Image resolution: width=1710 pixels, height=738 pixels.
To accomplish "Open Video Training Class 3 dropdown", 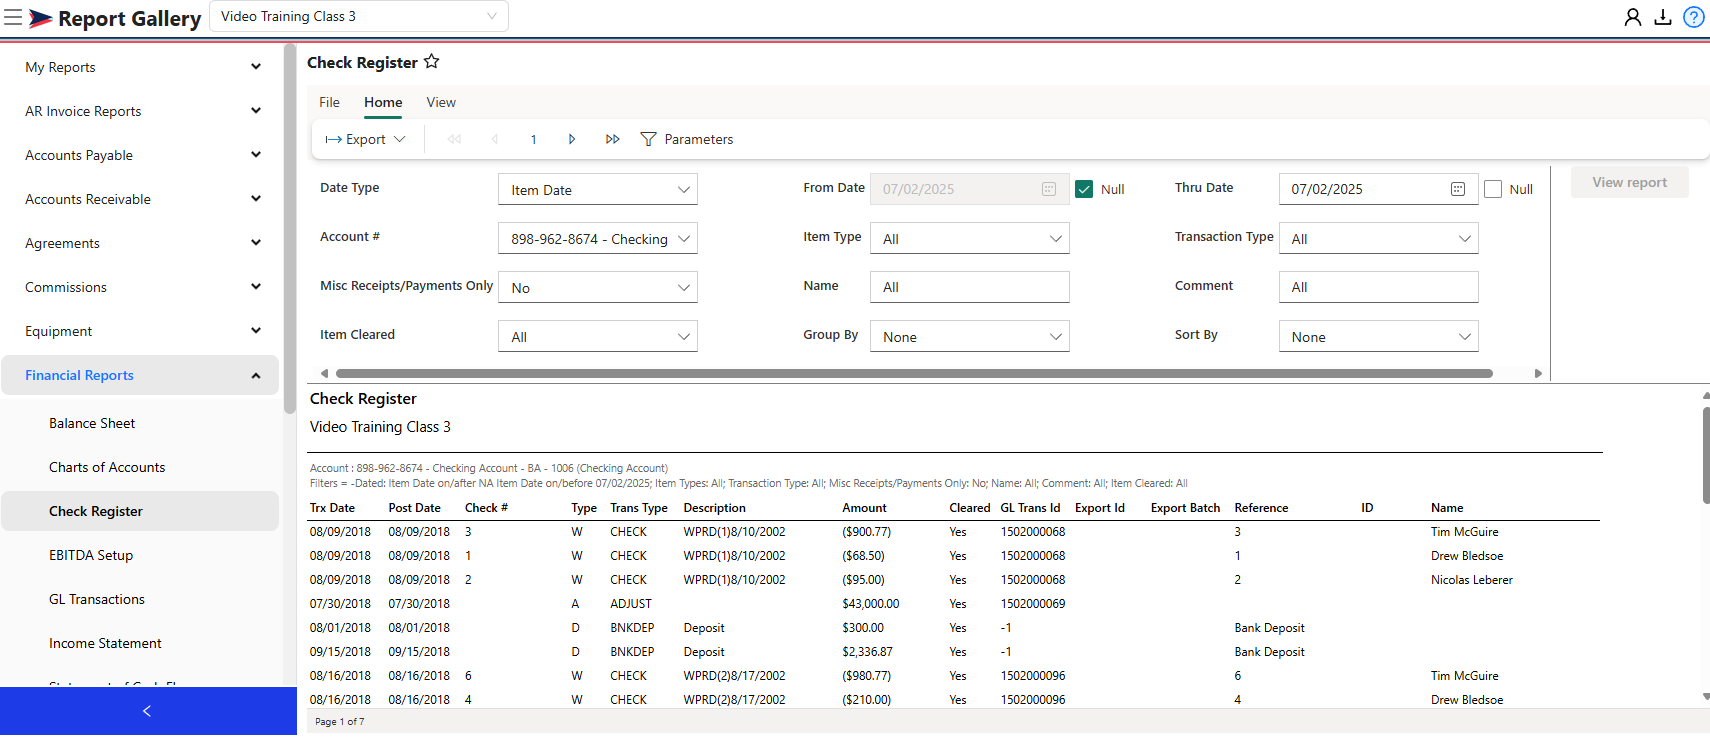I will [x=359, y=16].
